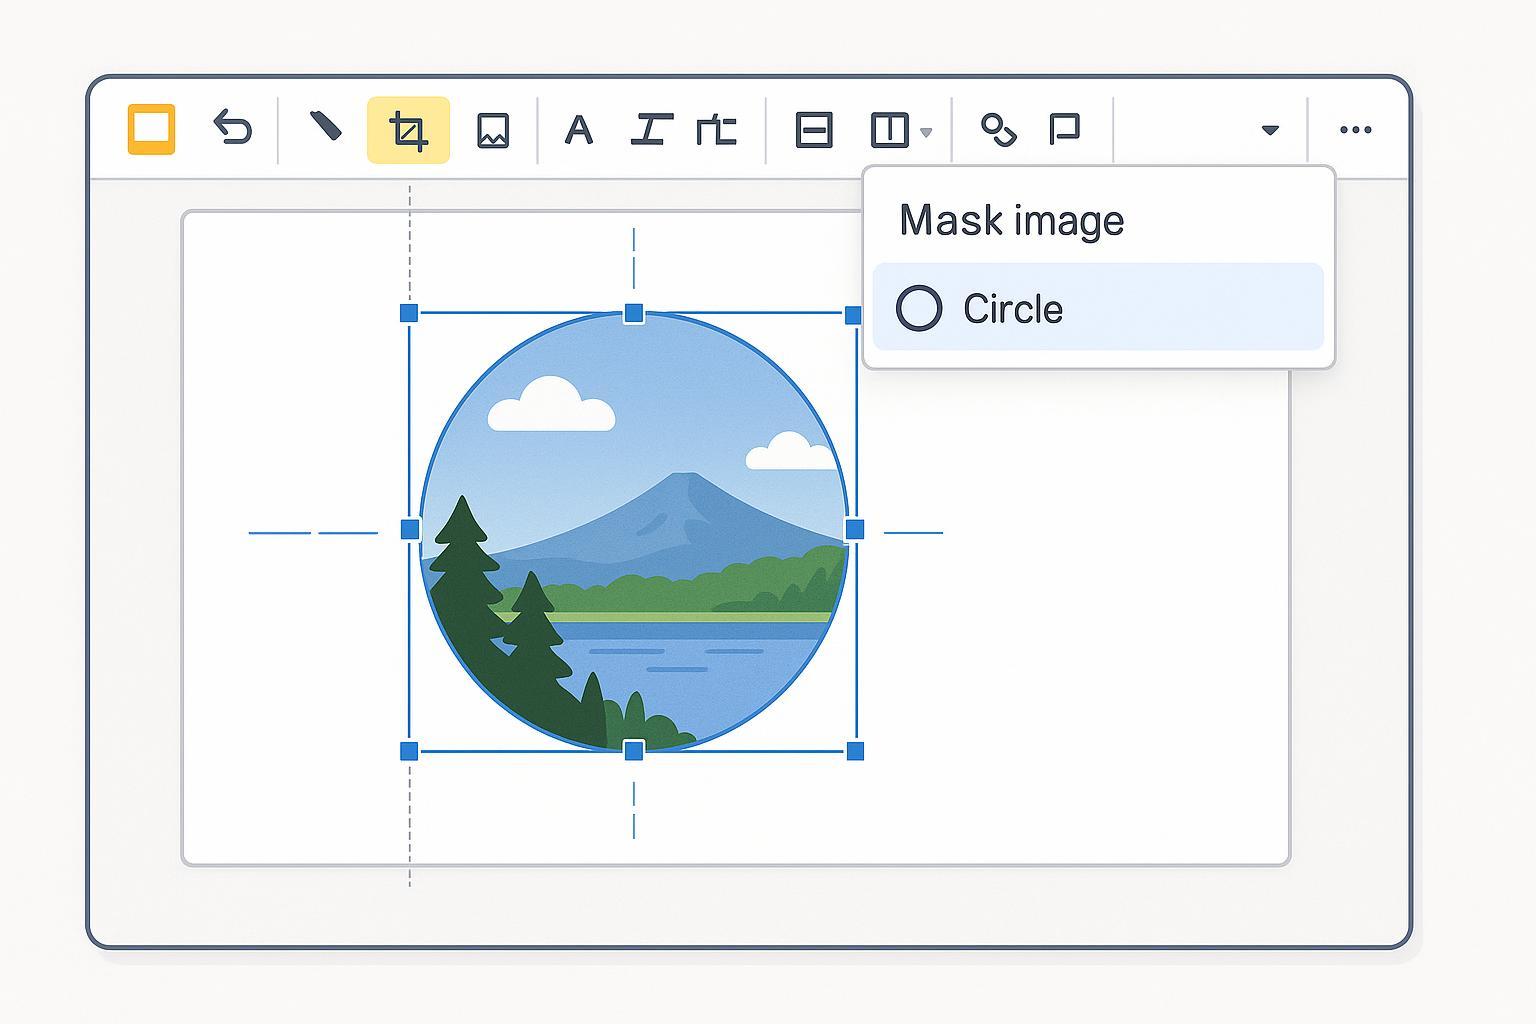Click the box with horizontal line icon
This screenshot has height=1024, width=1536.
click(813, 130)
